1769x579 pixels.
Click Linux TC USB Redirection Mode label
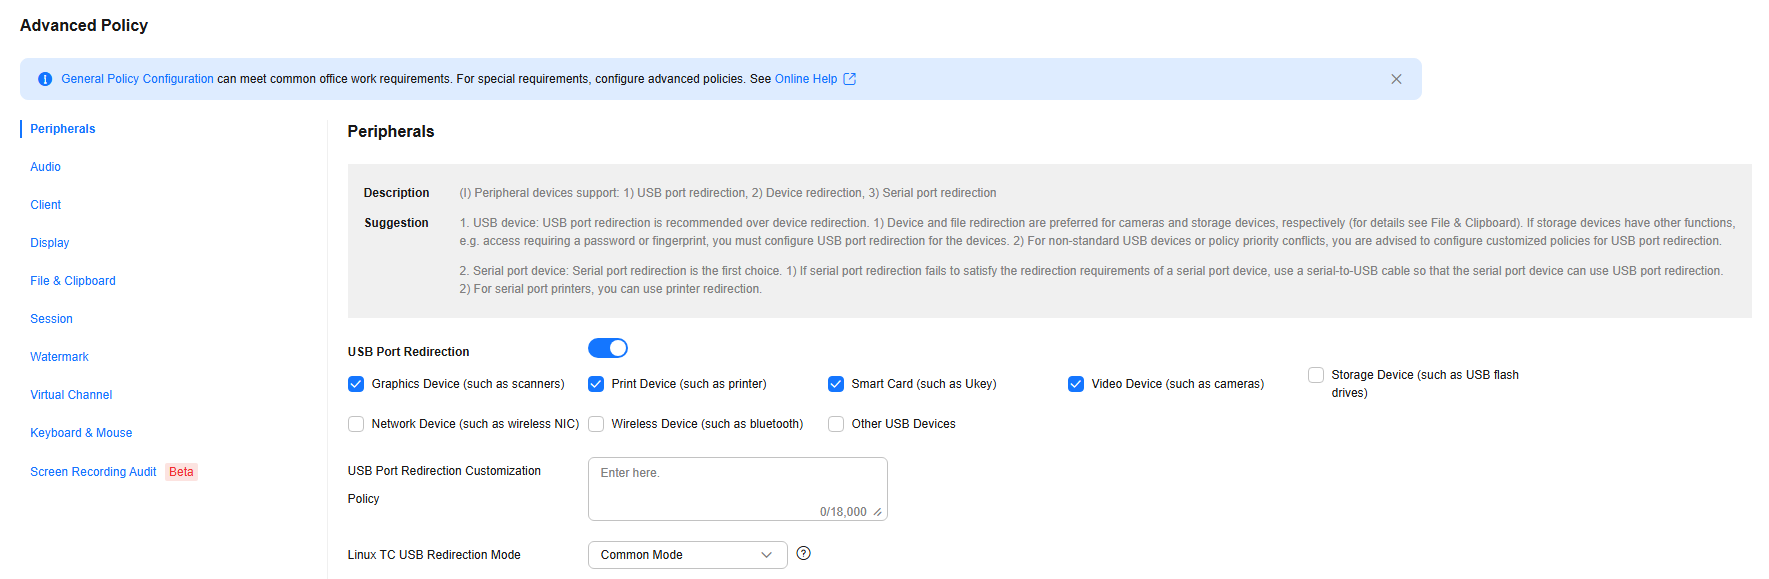(434, 555)
